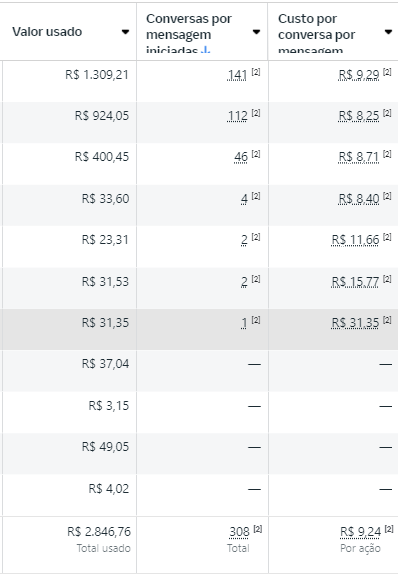Click the footnote marker beside total R$ 9,24
Viewport: 398px width, 574px height.
click(389, 529)
